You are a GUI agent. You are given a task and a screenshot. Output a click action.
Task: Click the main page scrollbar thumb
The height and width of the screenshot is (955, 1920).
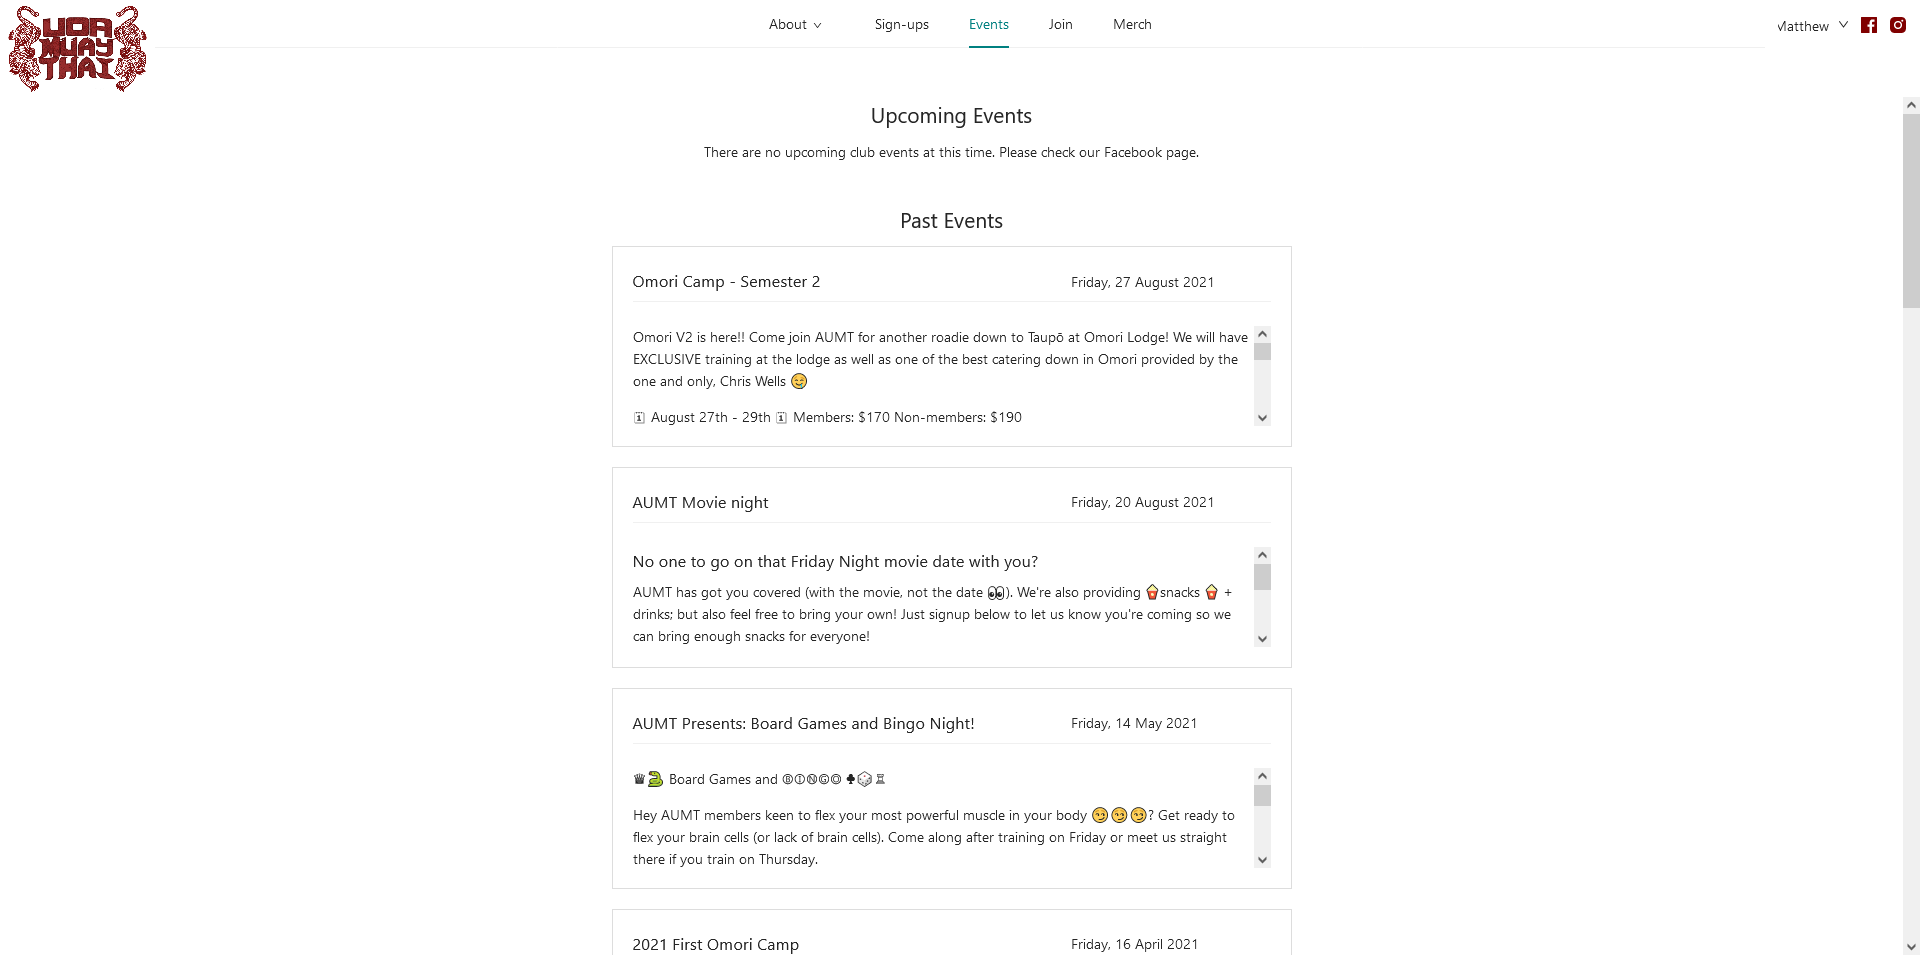click(1911, 210)
